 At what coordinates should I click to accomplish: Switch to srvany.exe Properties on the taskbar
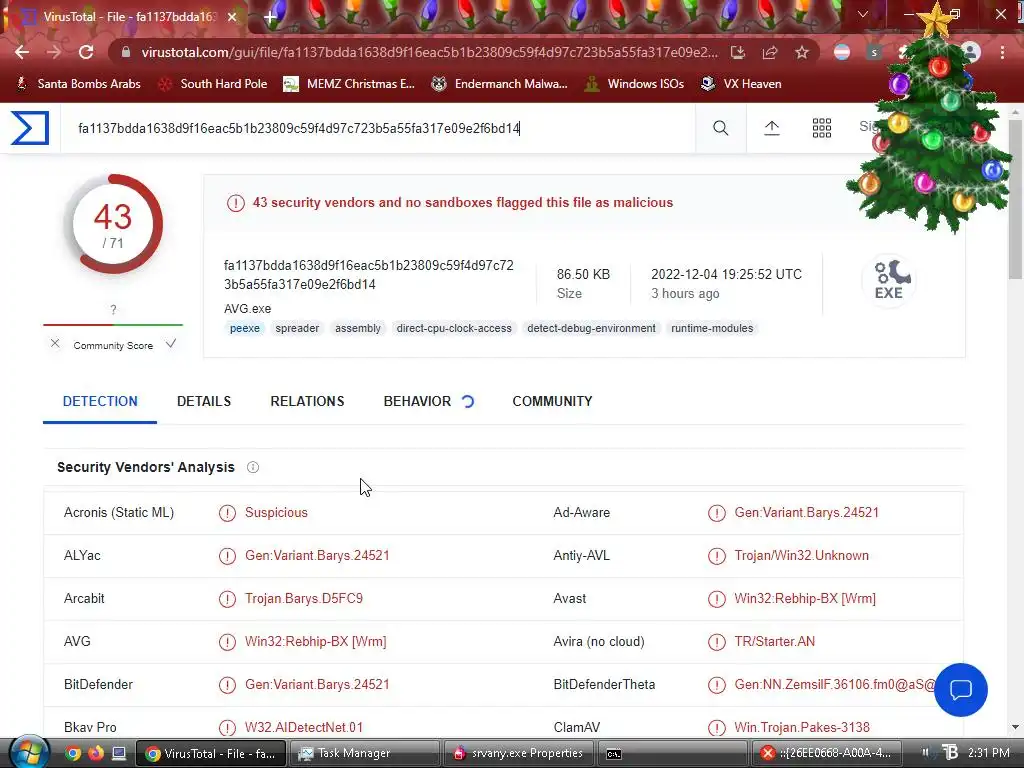[519, 753]
